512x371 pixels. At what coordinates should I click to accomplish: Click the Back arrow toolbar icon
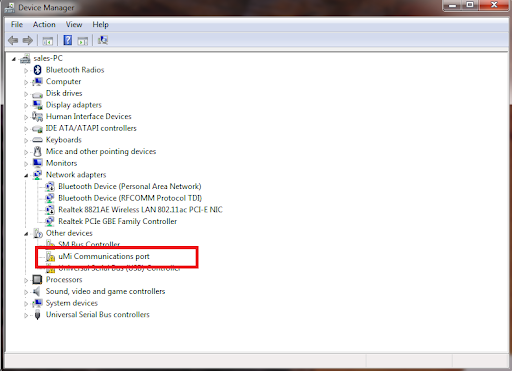(x=13, y=41)
